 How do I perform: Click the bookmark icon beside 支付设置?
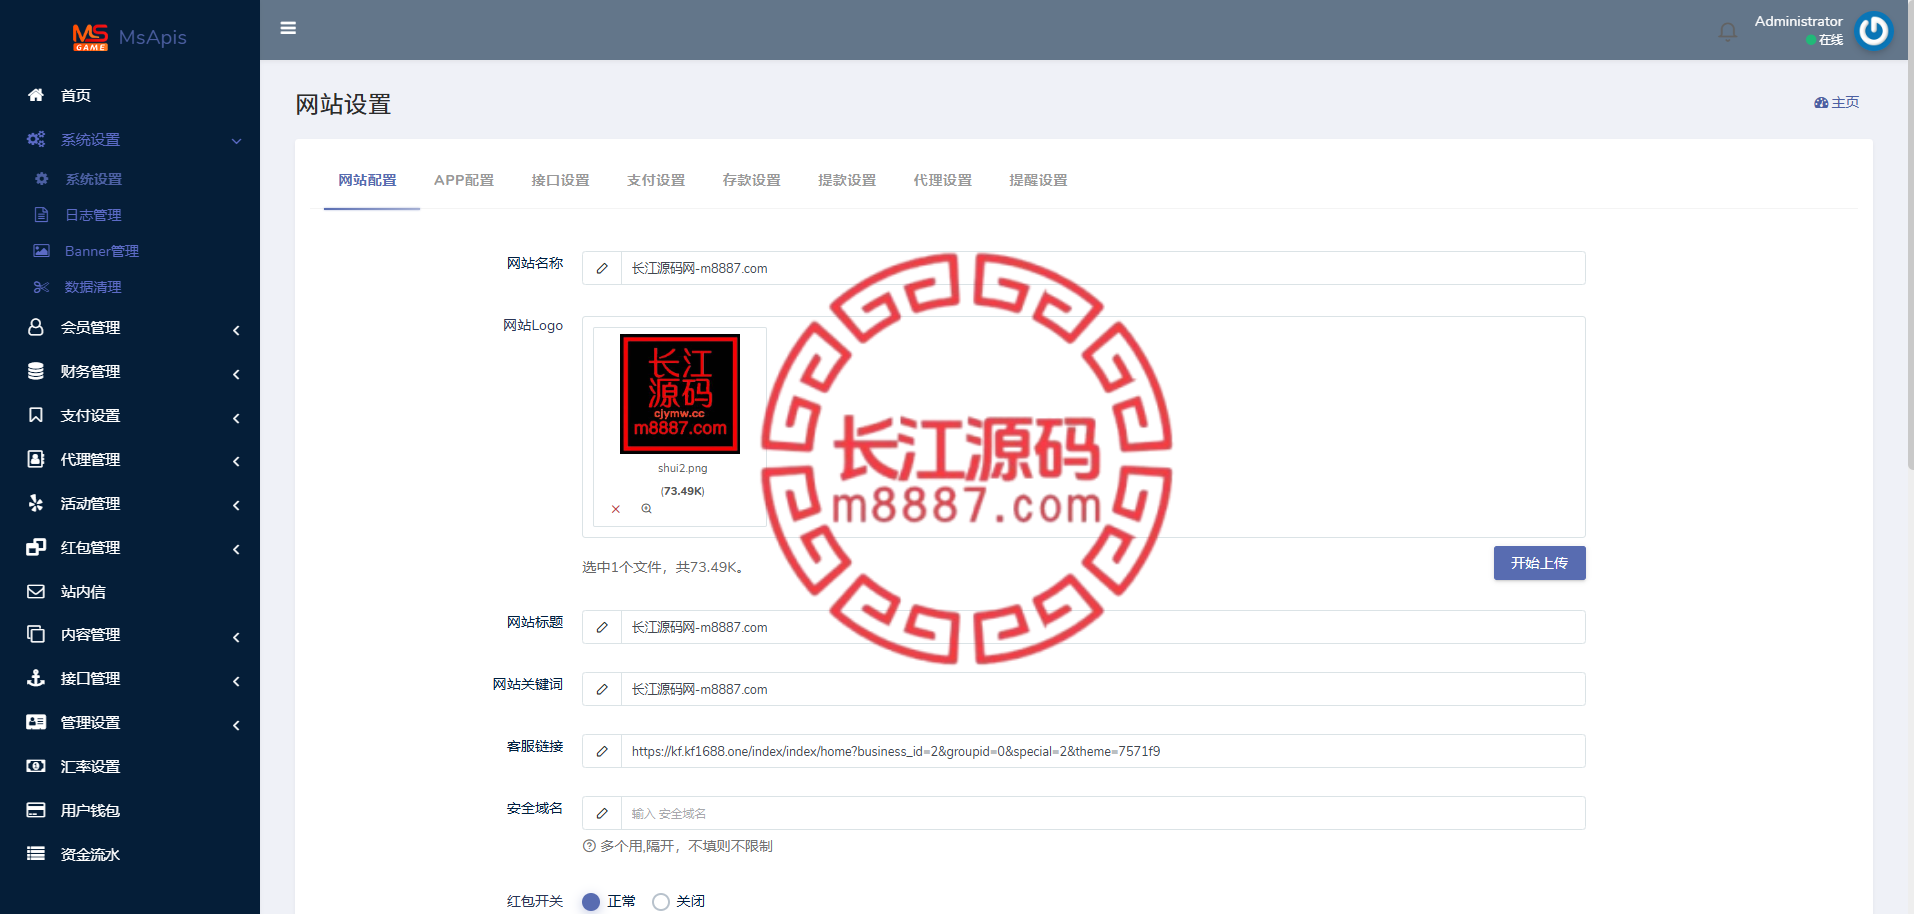click(x=36, y=415)
